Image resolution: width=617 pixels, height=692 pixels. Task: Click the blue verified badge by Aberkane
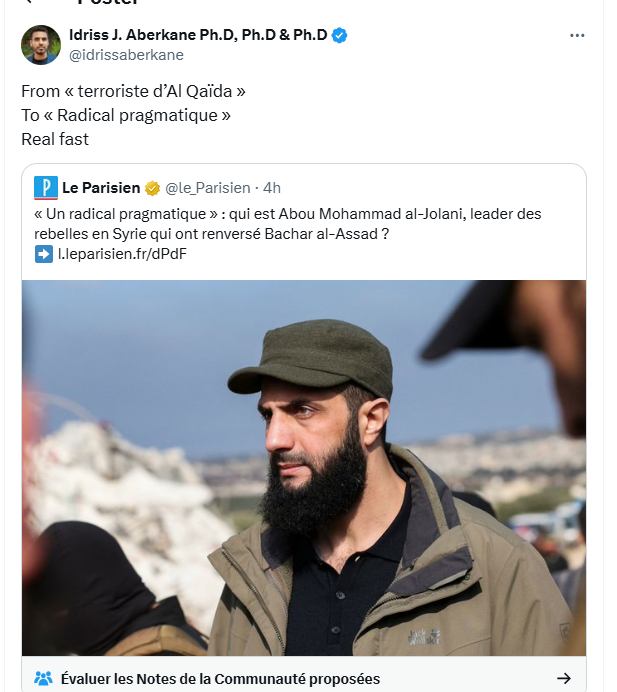pyautogui.click(x=340, y=35)
